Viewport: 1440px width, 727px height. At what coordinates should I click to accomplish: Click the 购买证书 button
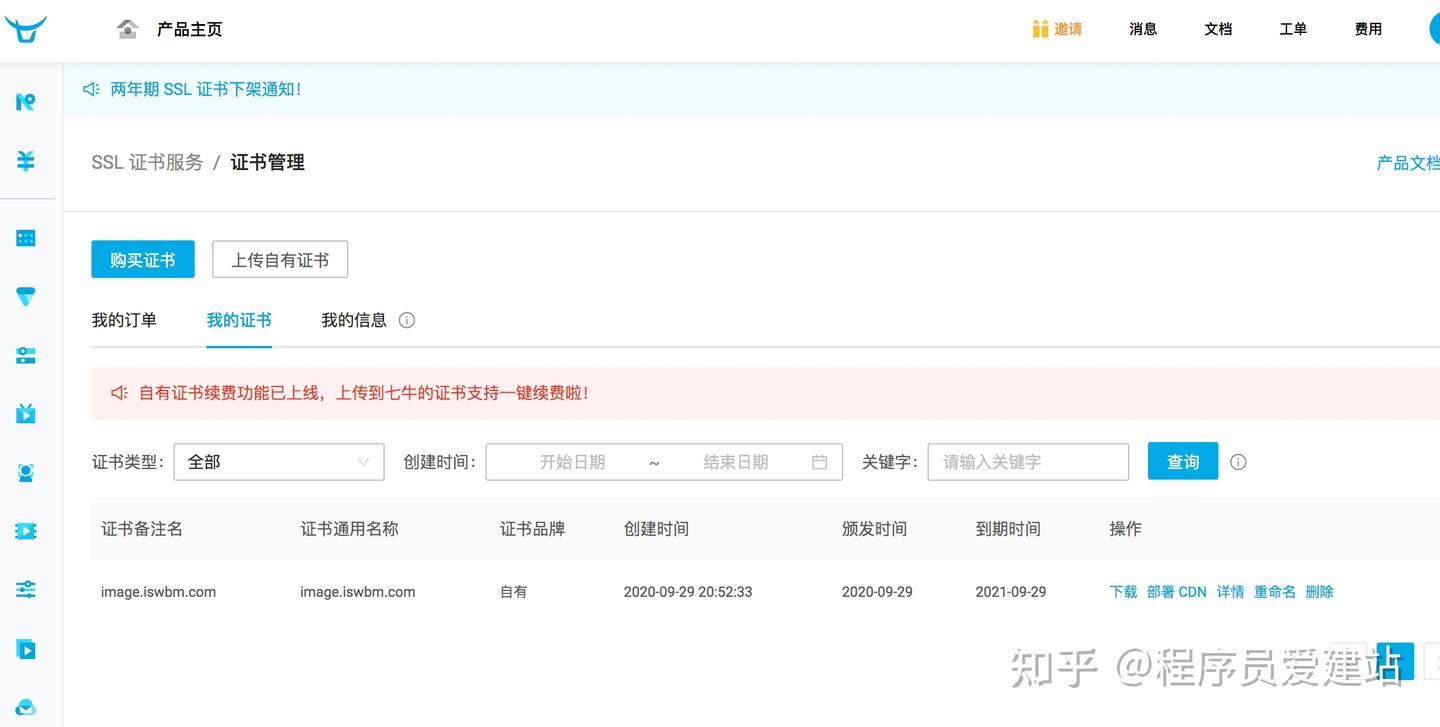pos(143,259)
